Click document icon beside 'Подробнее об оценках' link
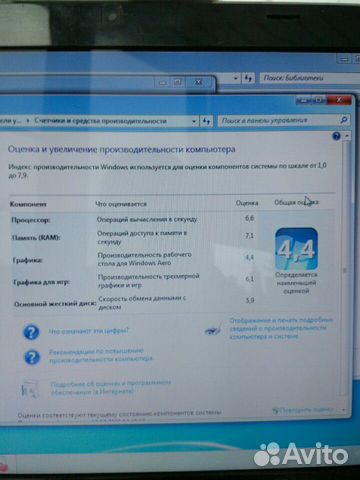 click(x=30, y=388)
